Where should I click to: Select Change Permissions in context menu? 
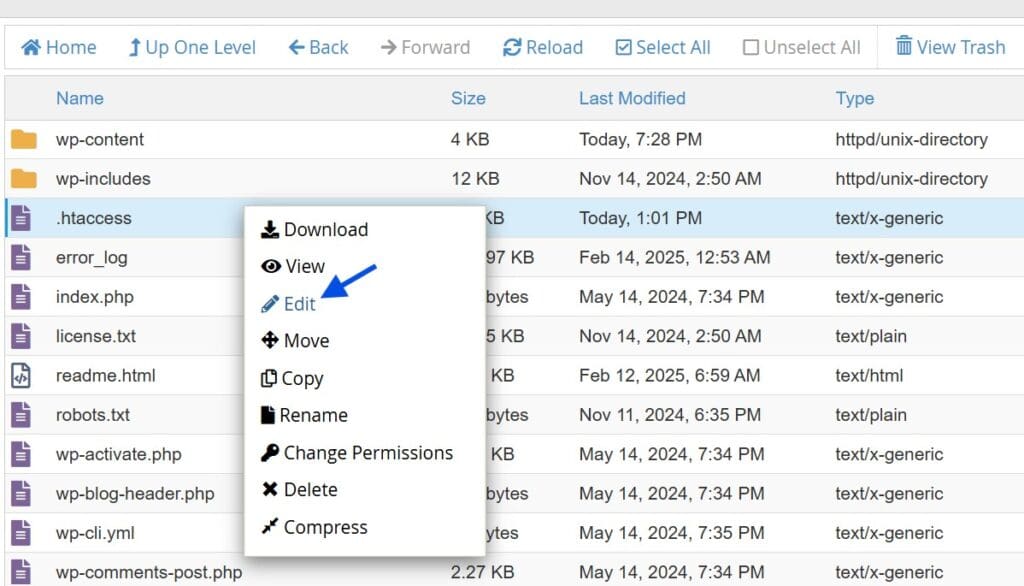tap(357, 453)
